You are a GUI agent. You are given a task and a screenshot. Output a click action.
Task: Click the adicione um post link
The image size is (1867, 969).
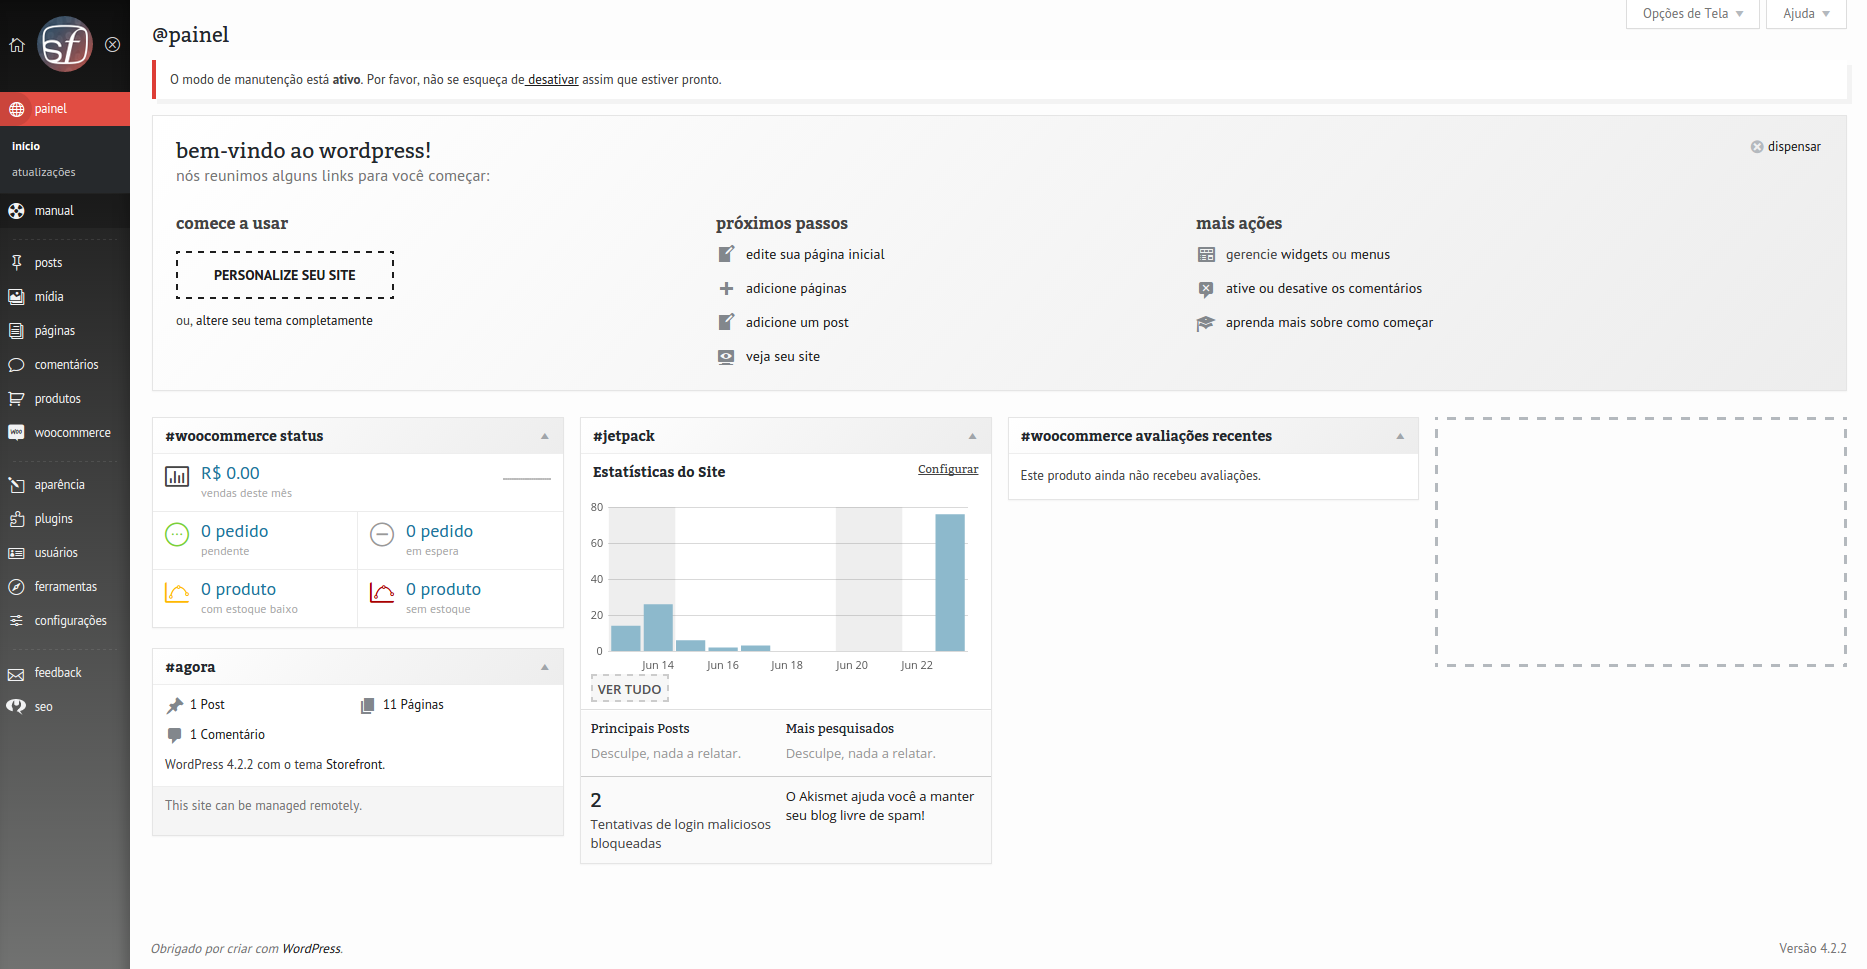[x=797, y=322]
